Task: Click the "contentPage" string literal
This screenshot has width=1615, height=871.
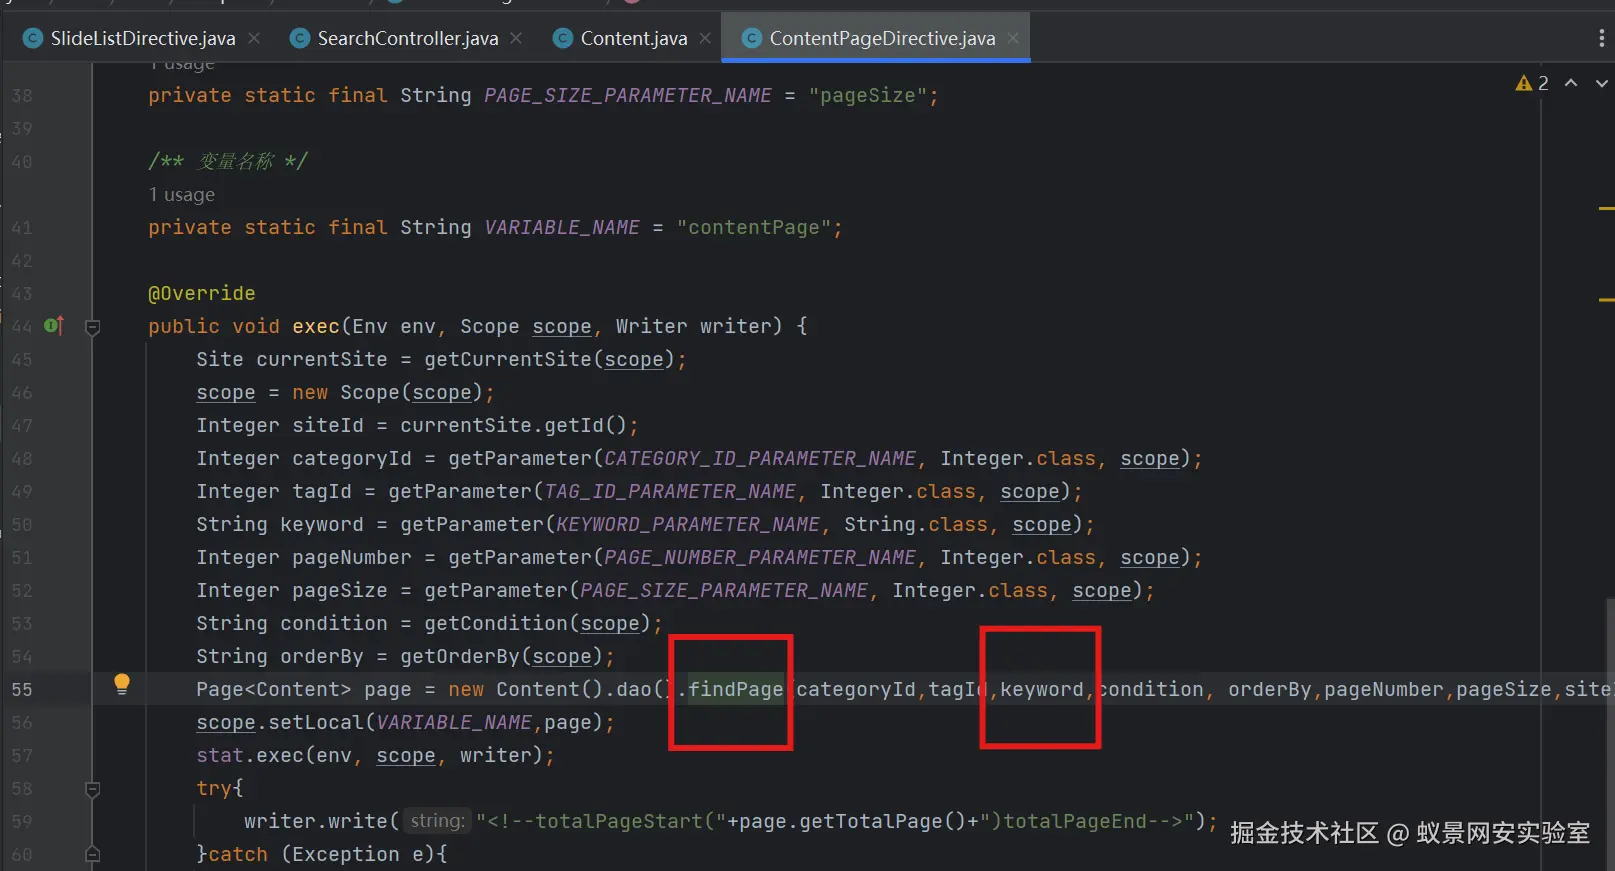Action: 754,227
